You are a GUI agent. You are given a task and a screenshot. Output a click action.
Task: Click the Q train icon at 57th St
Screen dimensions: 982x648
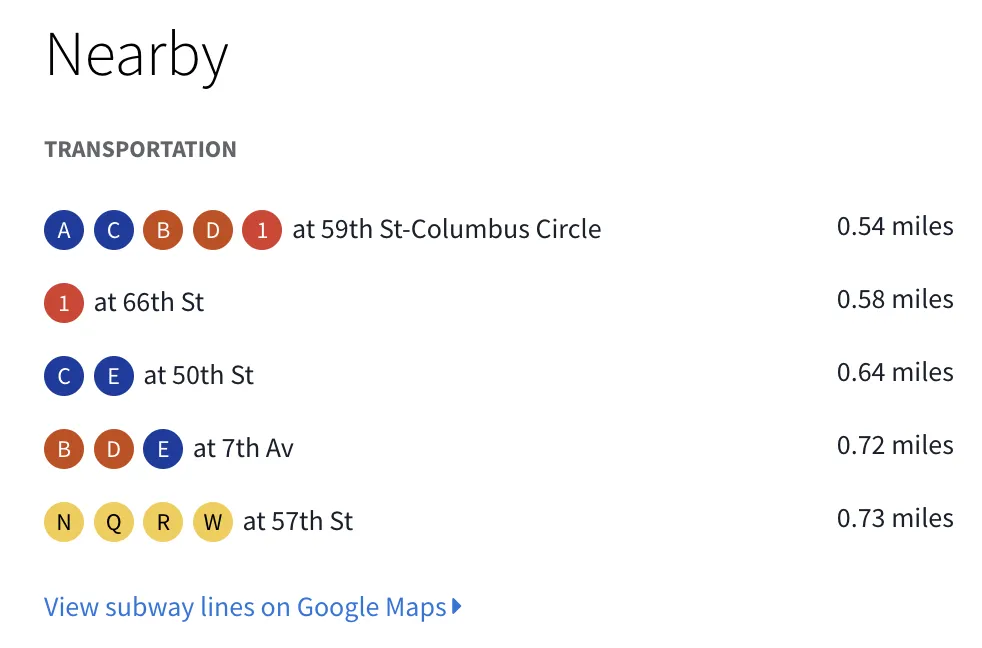113,522
